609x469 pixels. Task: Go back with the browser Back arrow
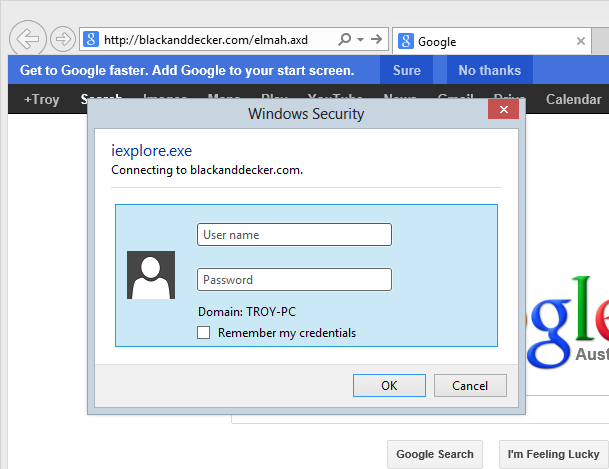(x=28, y=38)
